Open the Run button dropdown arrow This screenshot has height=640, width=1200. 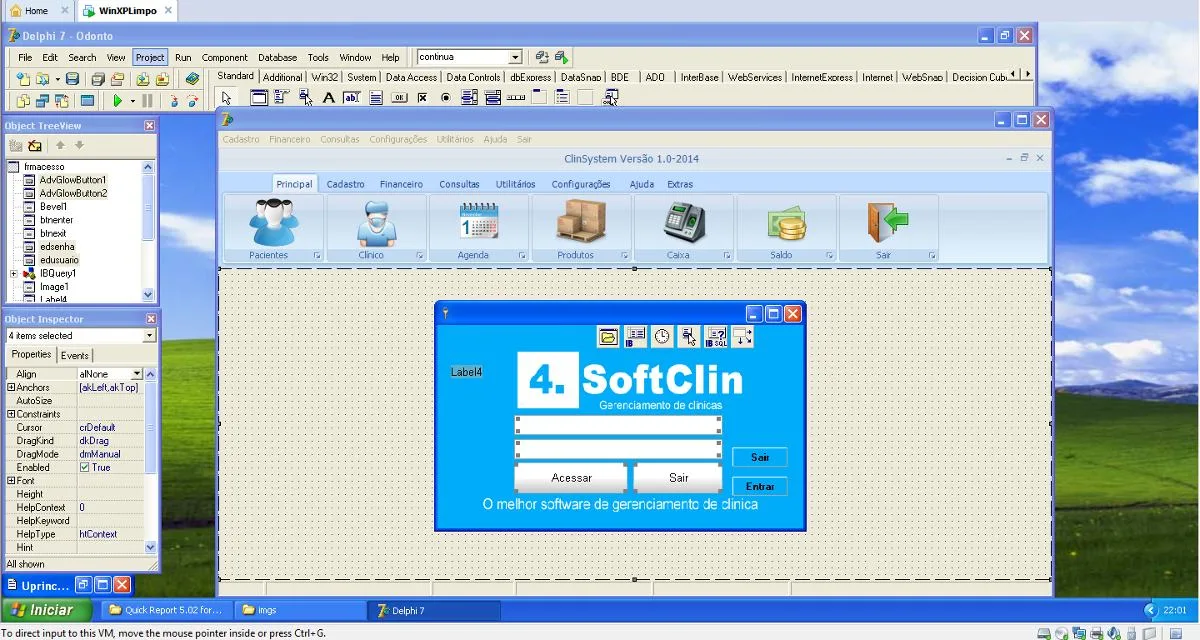pyautogui.click(x=132, y=101)
